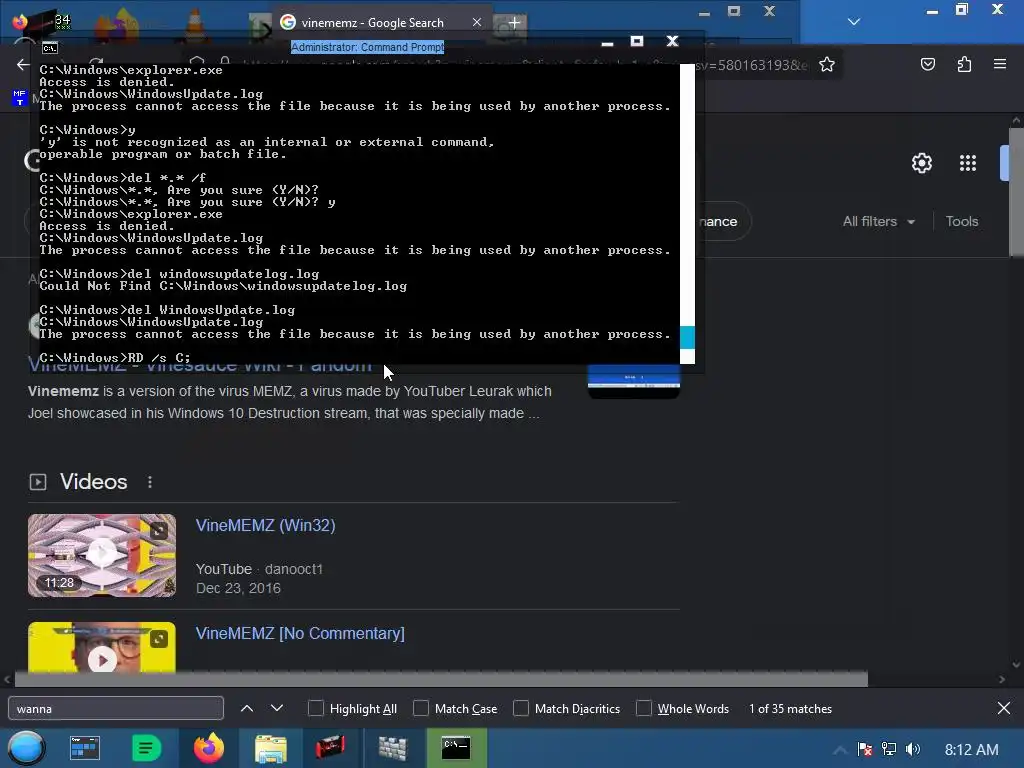The height and width of the screenshot is (768, 1024).
Task: Click the Dec 23, 2016 date text
Action: (238, 588)
